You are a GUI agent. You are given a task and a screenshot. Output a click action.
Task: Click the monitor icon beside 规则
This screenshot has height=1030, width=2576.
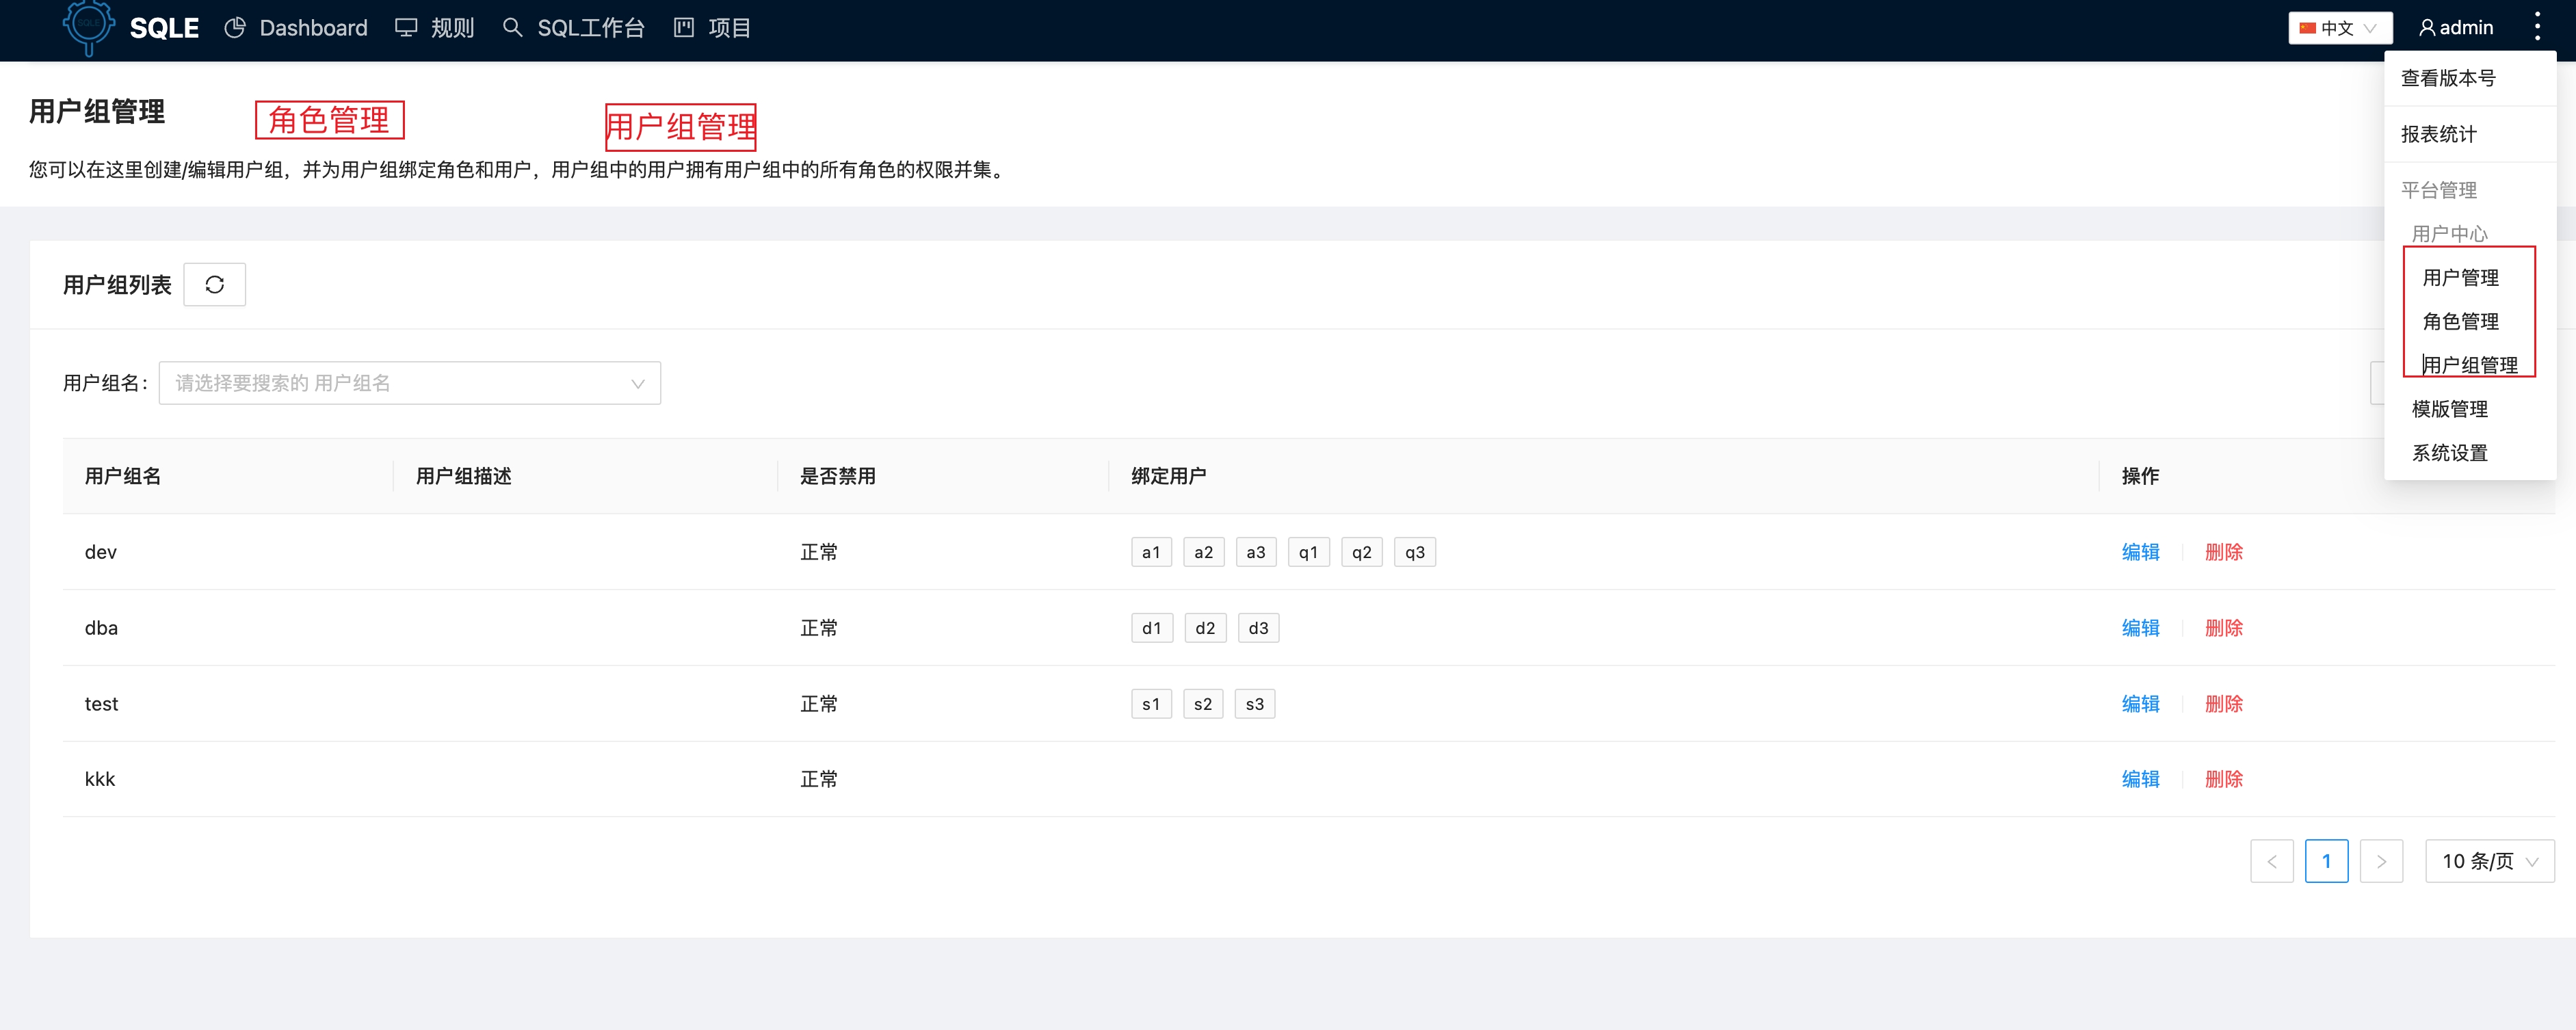click(x=406, y=28)
